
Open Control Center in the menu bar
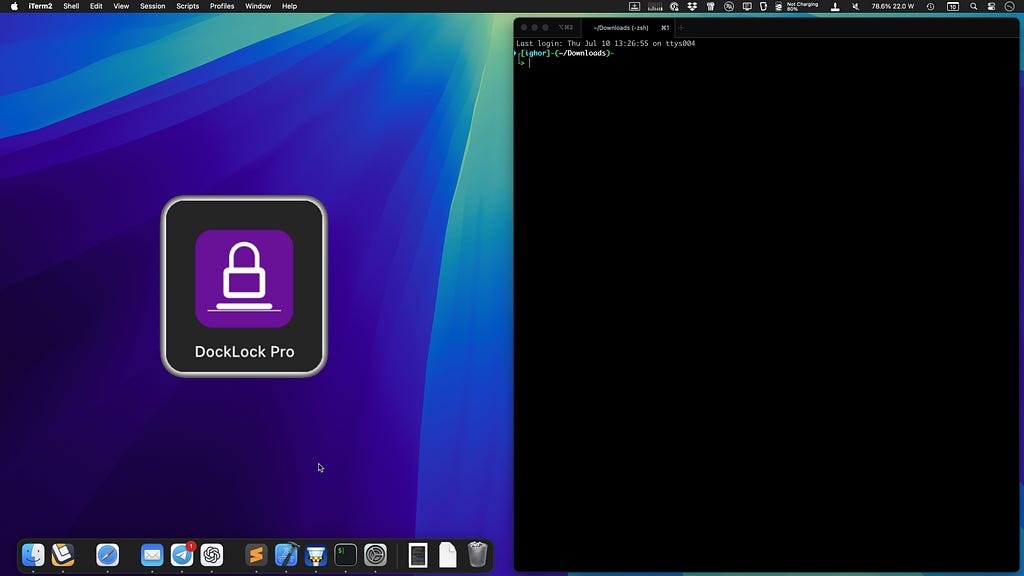click(991, 7)
